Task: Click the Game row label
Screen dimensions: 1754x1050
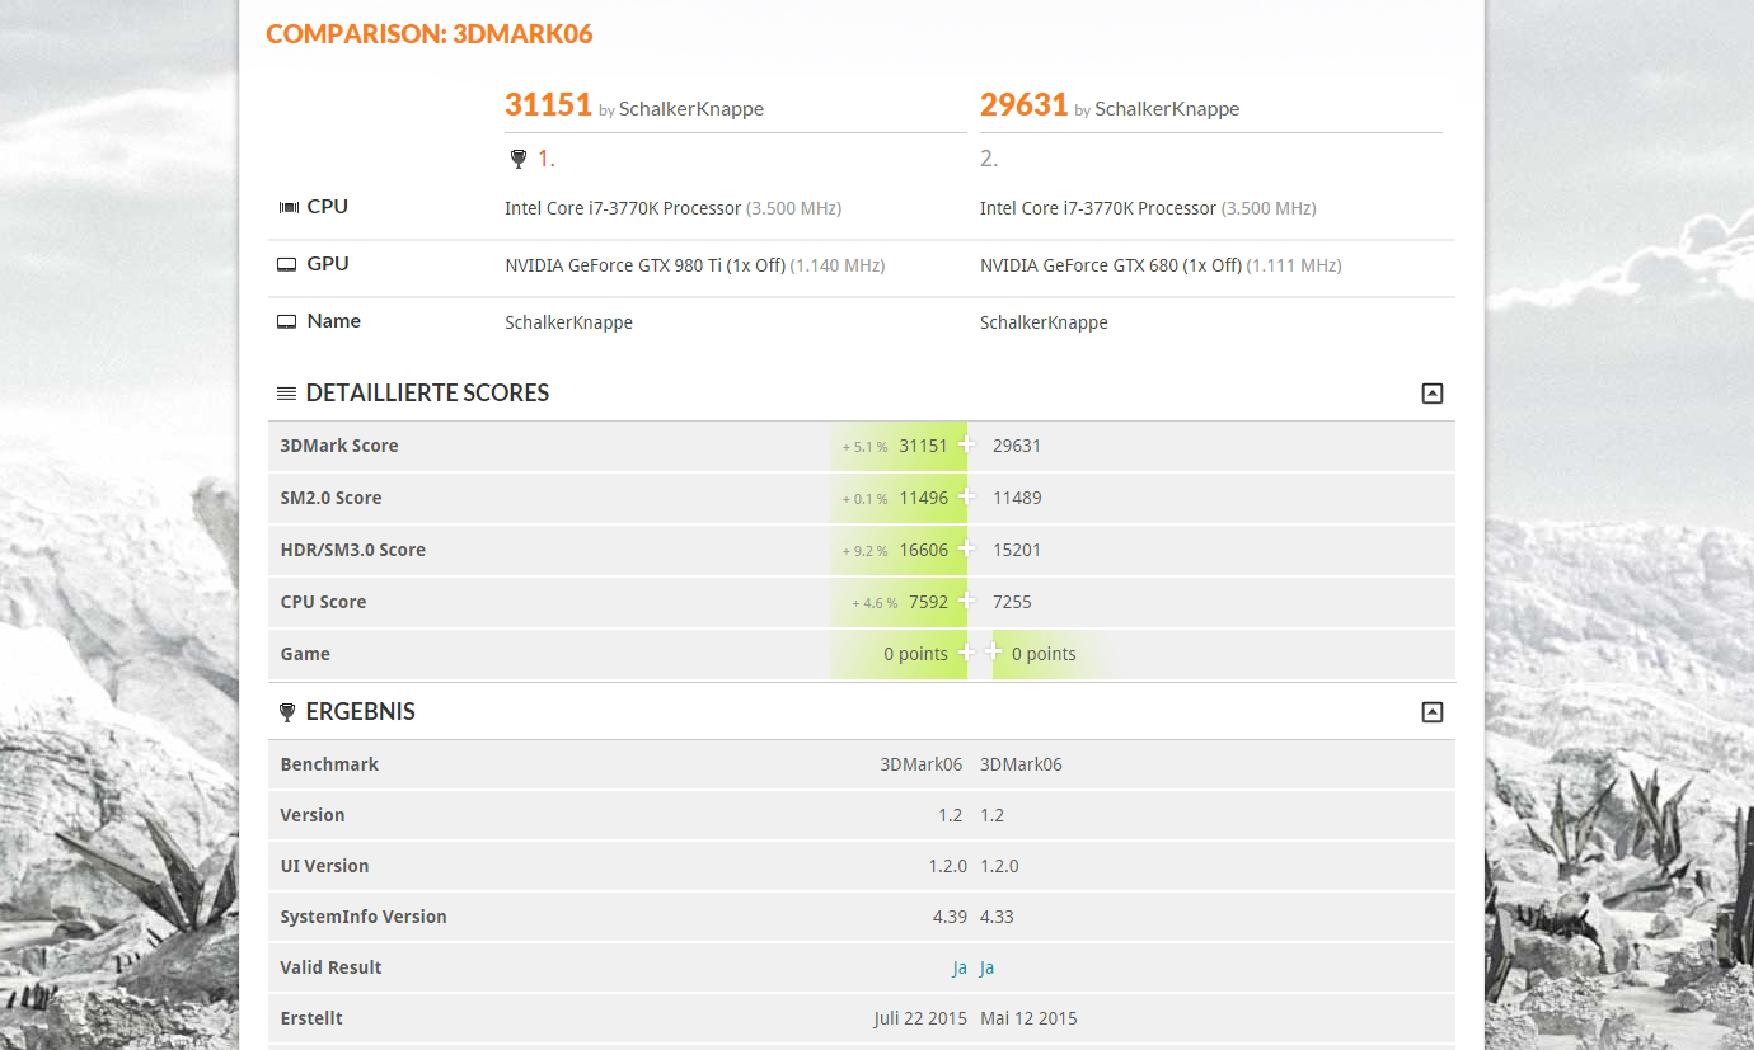Action: [305, 654]
